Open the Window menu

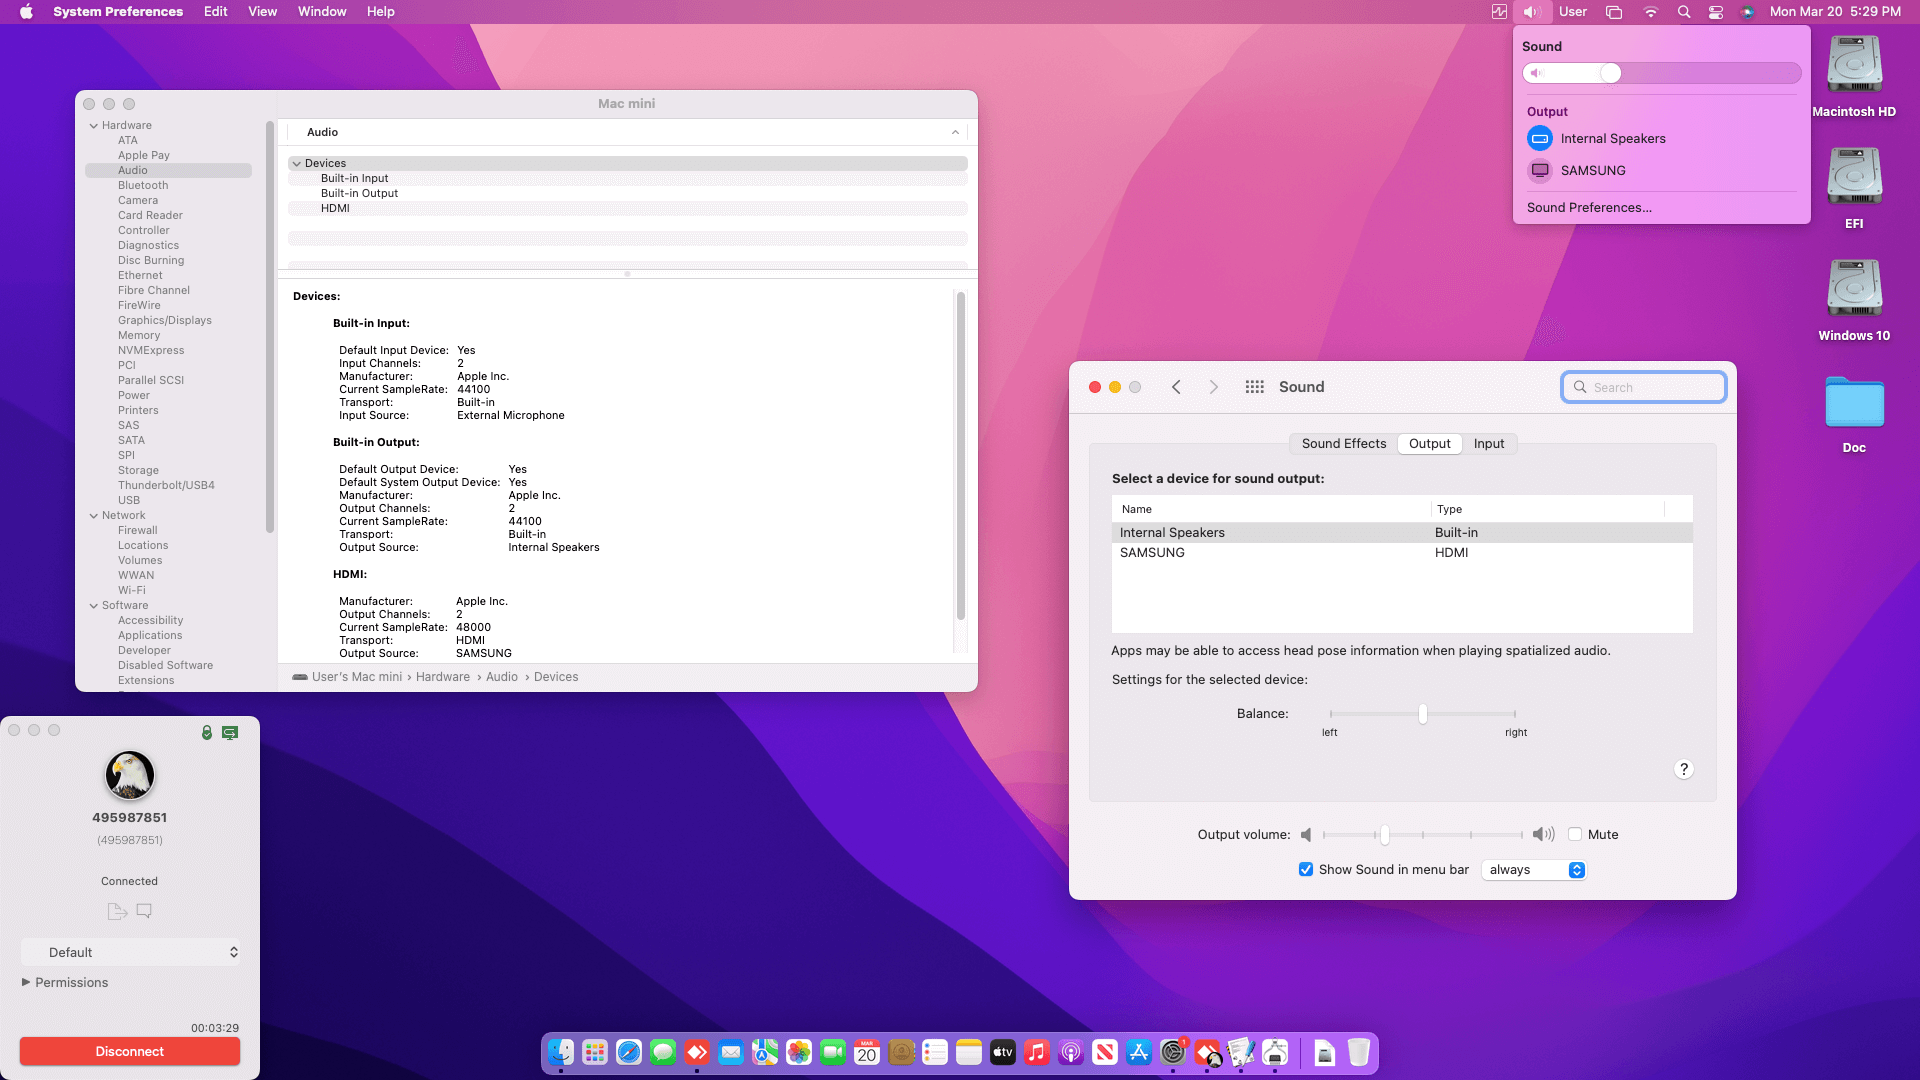pyautogui.click(x=321, y=12)
